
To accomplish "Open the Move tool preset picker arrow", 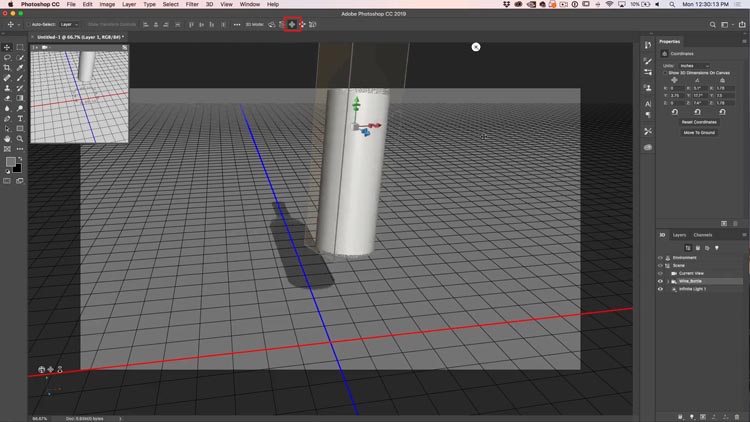I will click(x=19, y=24).
